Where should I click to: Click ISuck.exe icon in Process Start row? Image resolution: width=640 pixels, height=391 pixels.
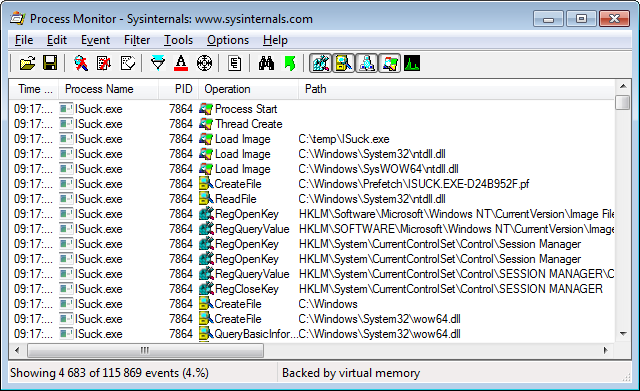(x=66, y=109)
